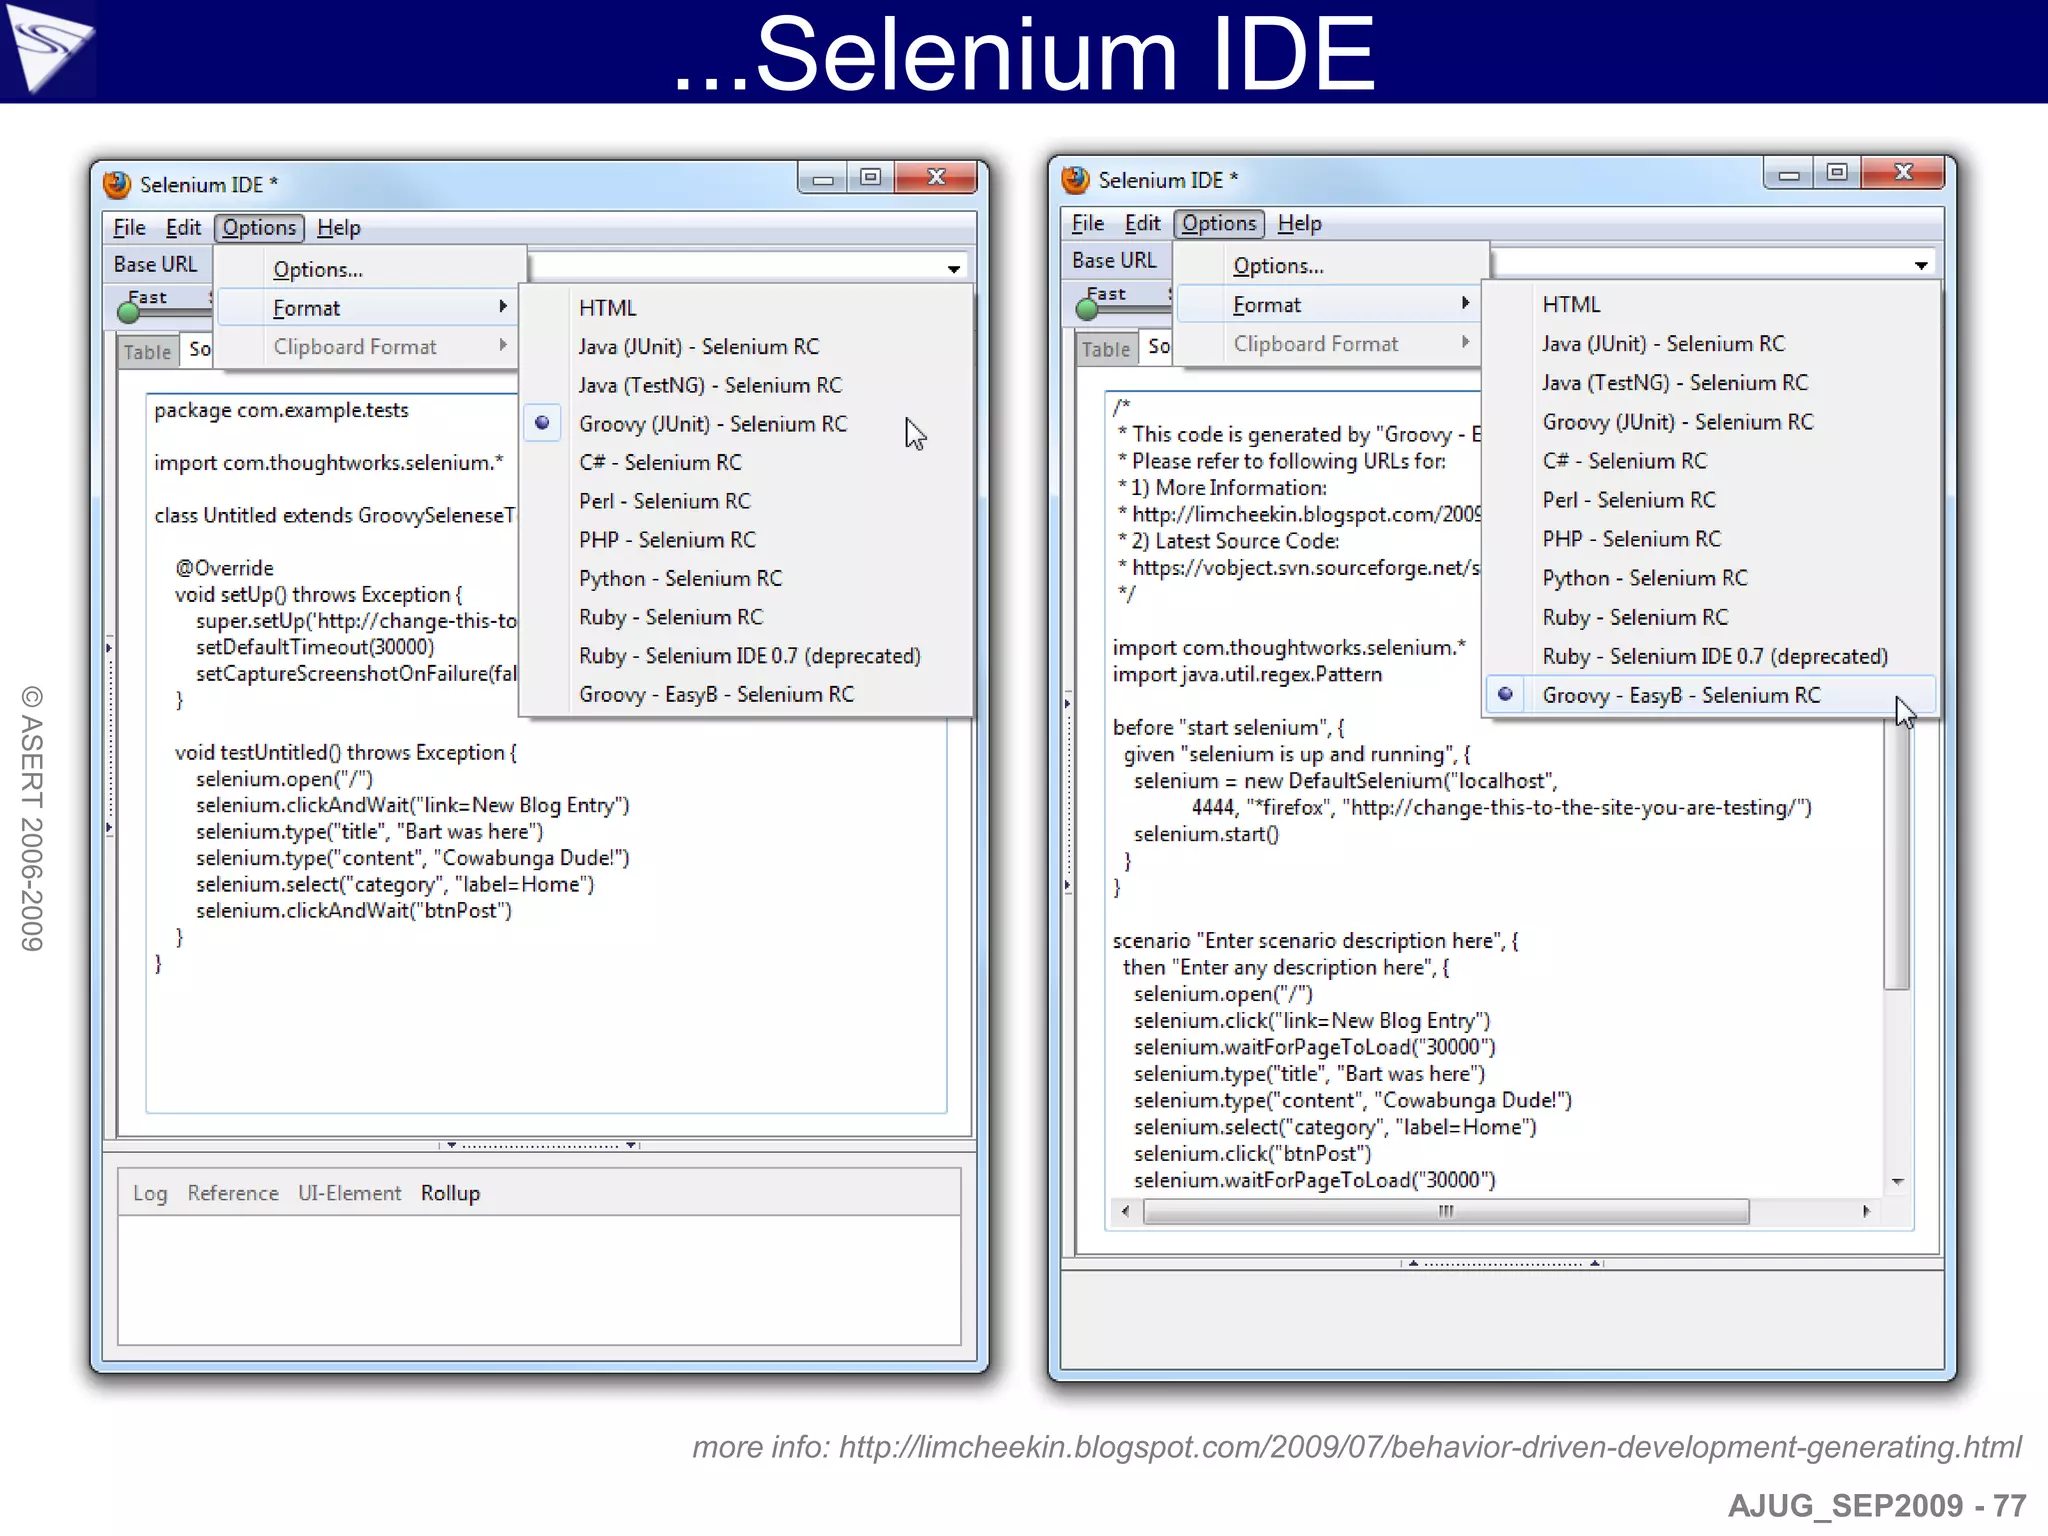The height and width of the screenshot is (1536, 2048).
Task: Select Java (TestNG) format in left window
Action: [x=746, y=386]
